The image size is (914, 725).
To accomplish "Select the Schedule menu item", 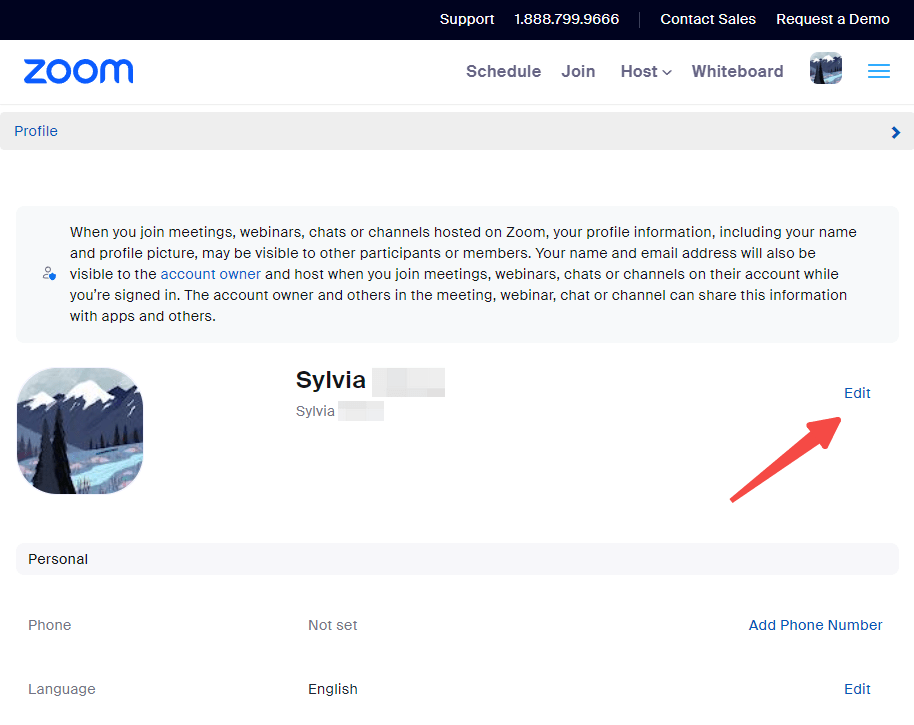I will [x=503, y=71].
